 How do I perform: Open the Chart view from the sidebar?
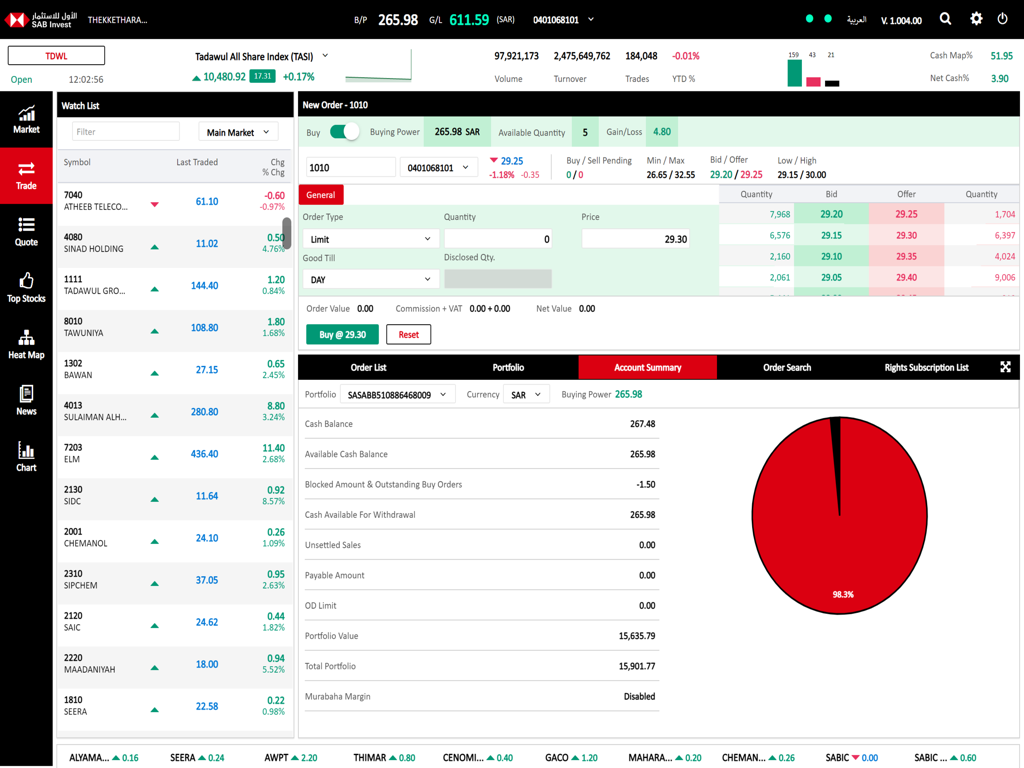pyautogui.click(x=25, y=458)
